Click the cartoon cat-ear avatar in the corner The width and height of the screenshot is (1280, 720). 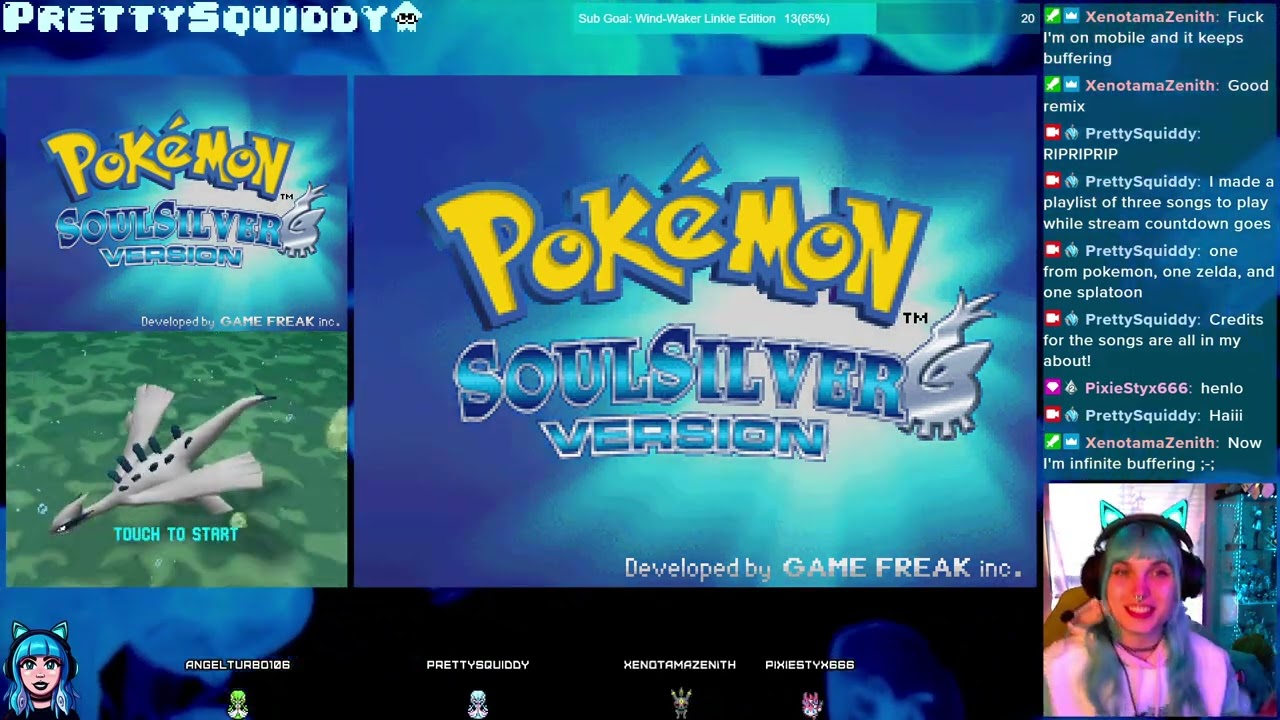(x=41, y=668)
